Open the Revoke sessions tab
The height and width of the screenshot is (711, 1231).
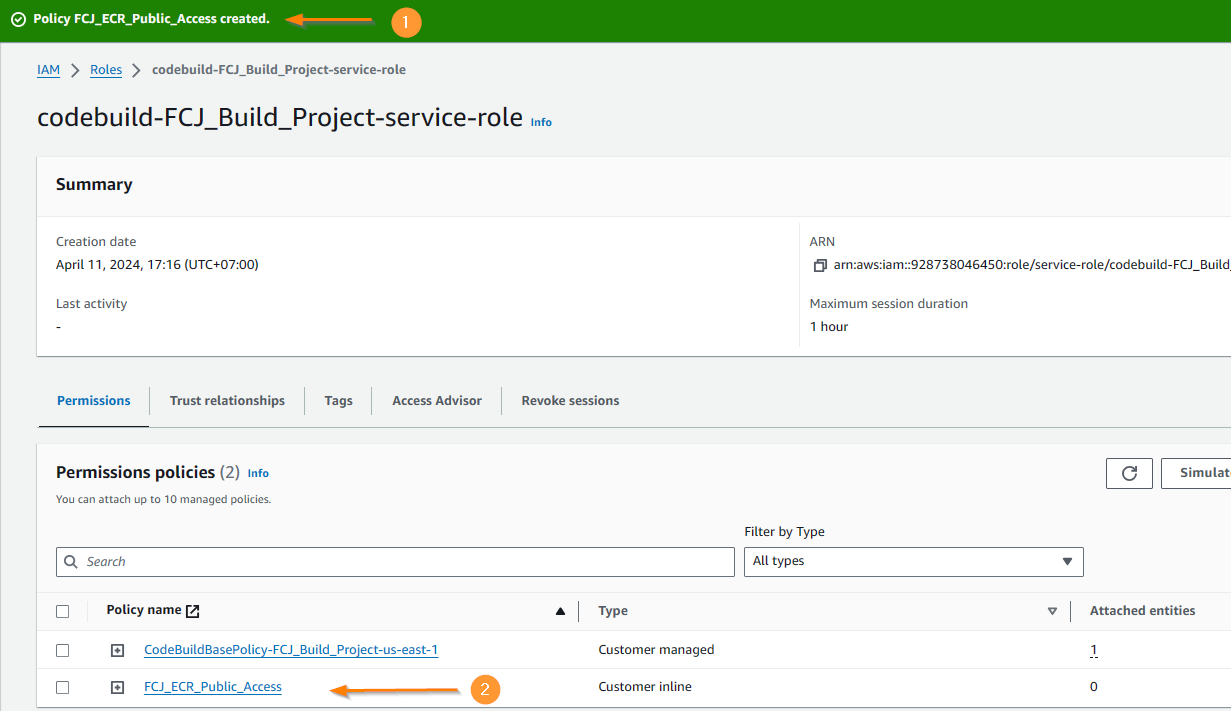tap(570, 401)
